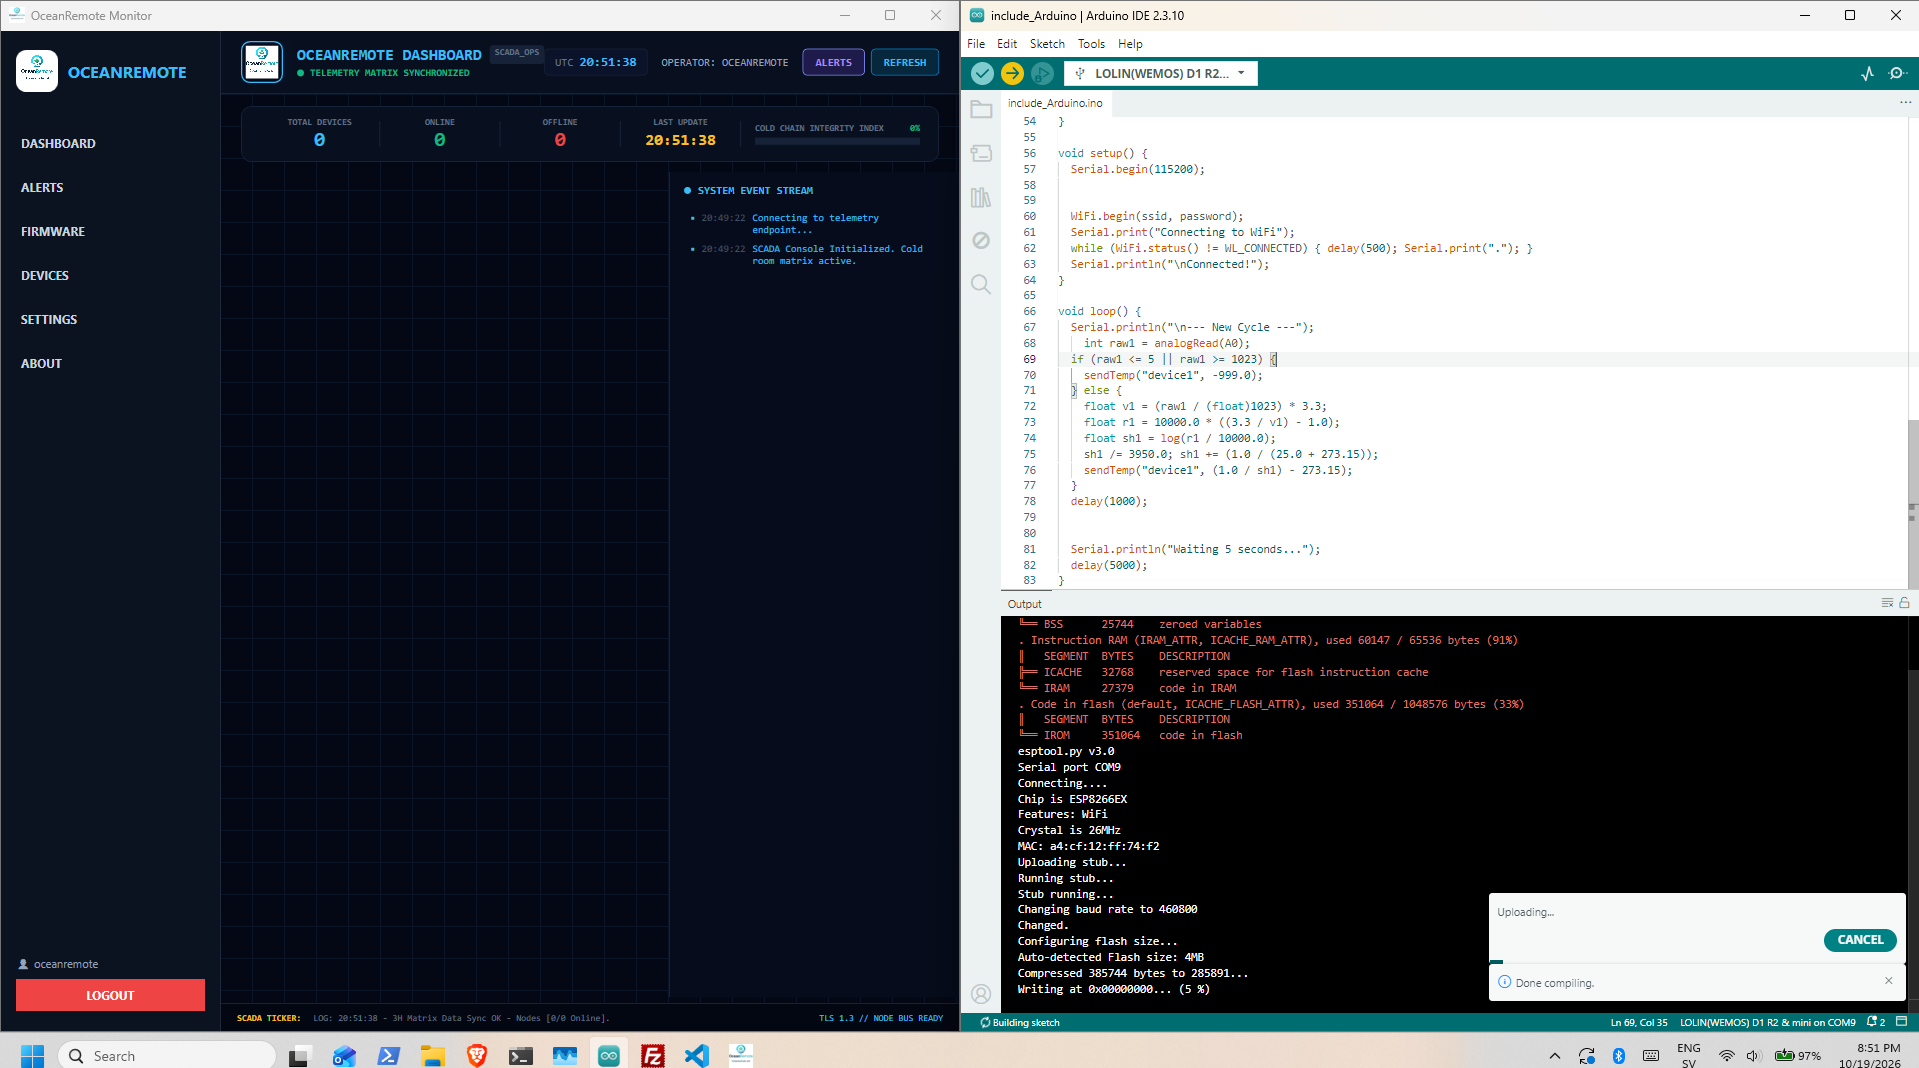This screenshot has height=1068, width=1919.
Task: Open the Serial Plotter icon
Action: 1867,73
